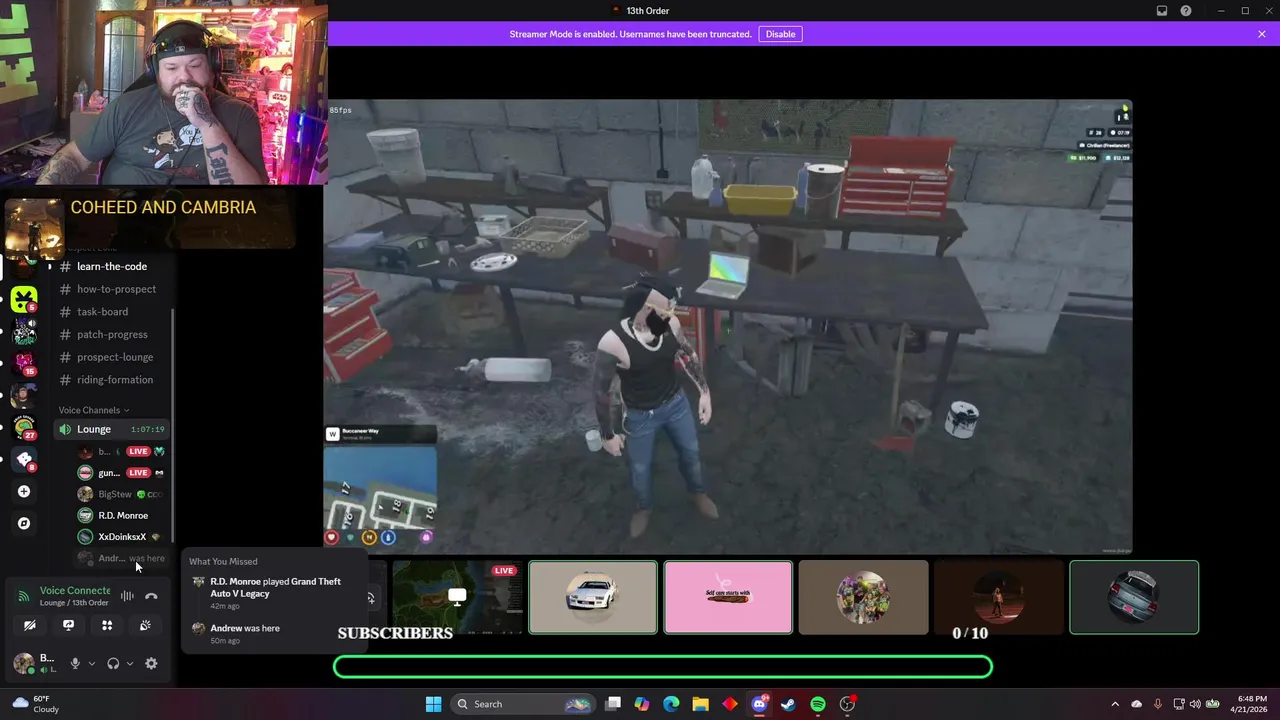Image resolution: width=1280 pixels, height=720 pixels.
Task: Open the patch-progress channel
Action: 112,335
